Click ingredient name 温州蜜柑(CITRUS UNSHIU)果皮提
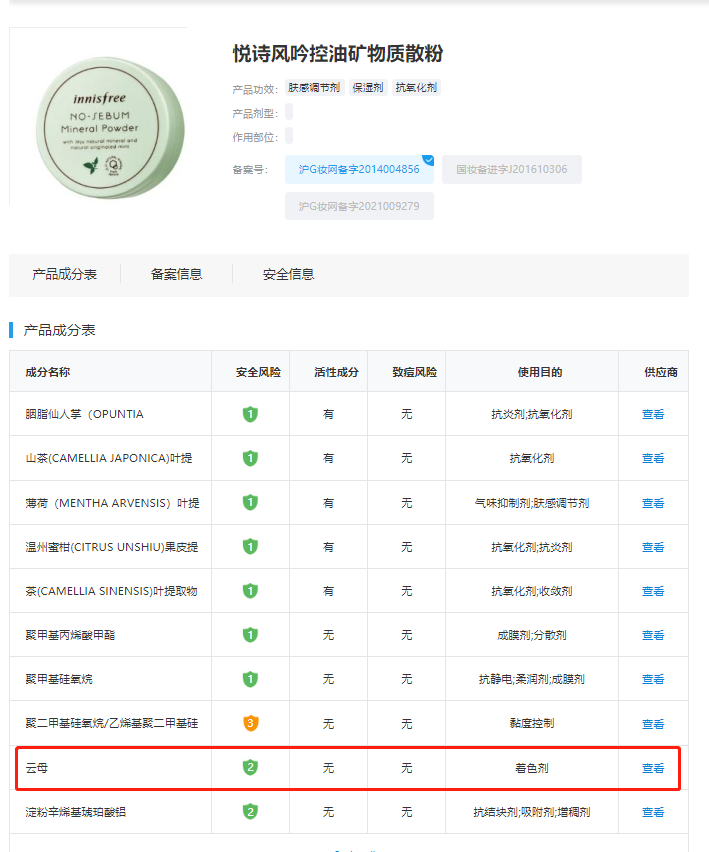The height and width of the screenshot is (852, 709). point(111,547)
